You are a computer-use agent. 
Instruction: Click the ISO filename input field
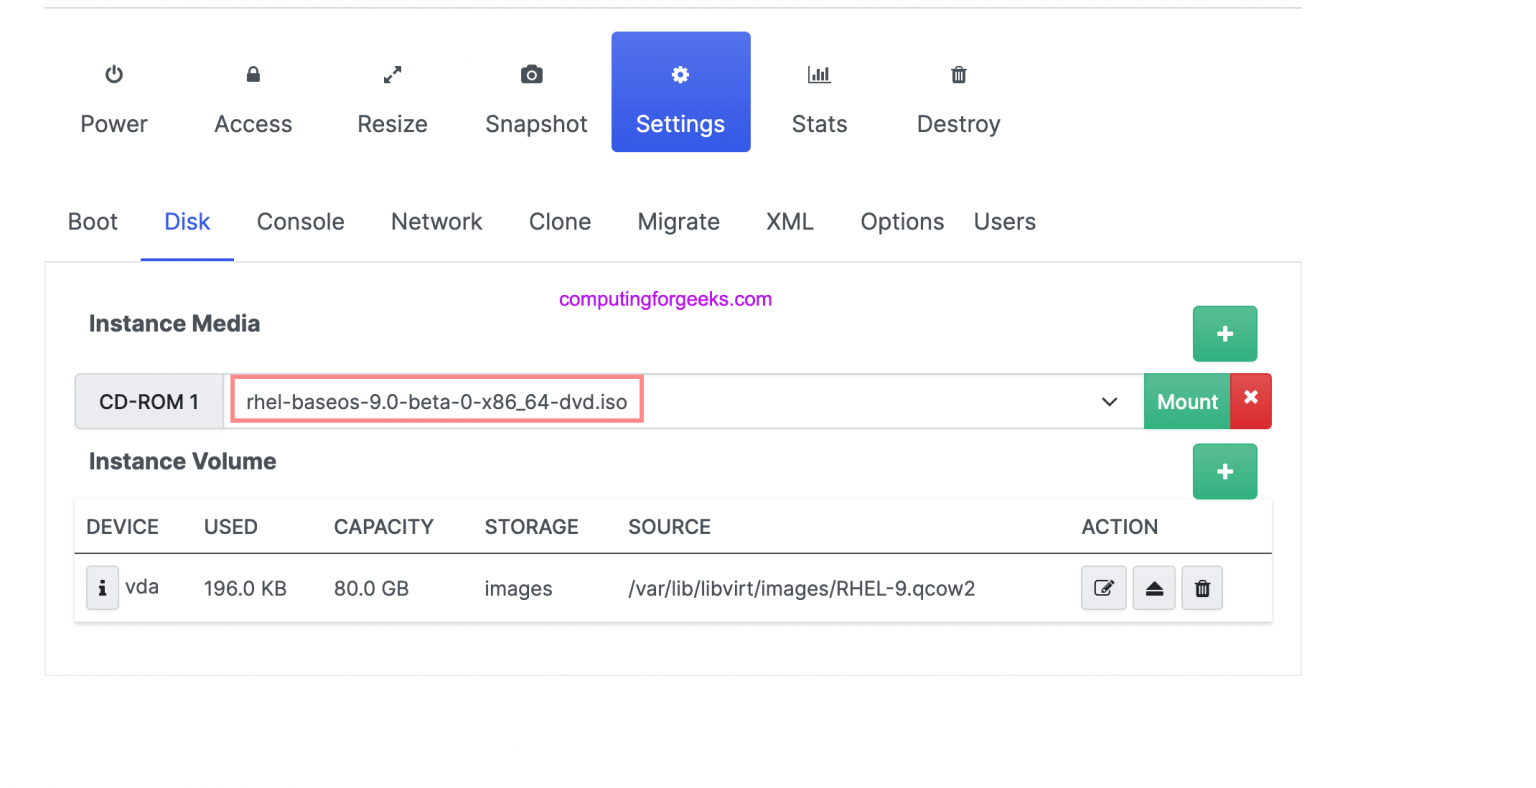[437, 400]
